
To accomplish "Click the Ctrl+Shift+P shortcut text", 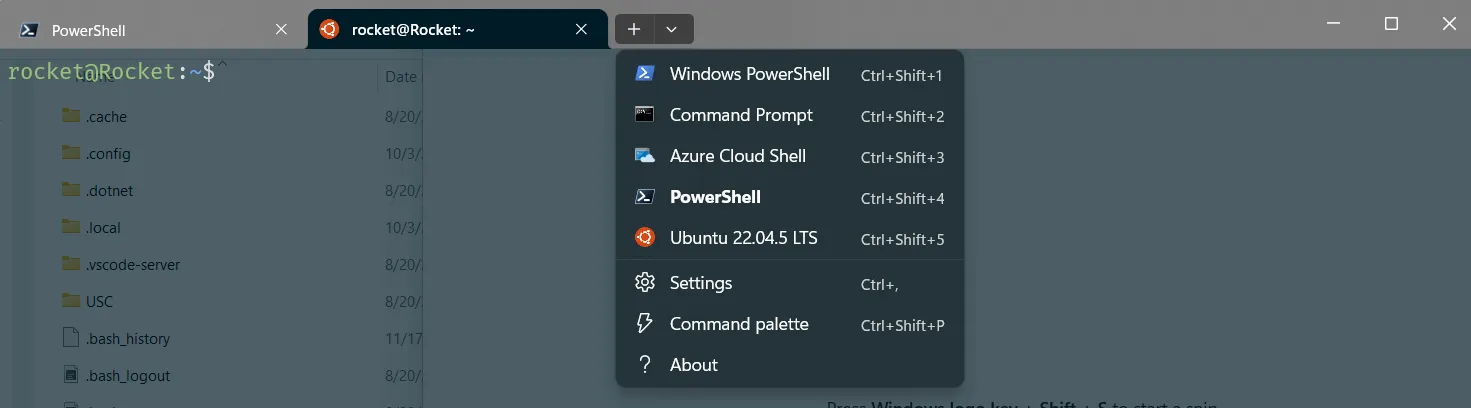I will [902, 325].
